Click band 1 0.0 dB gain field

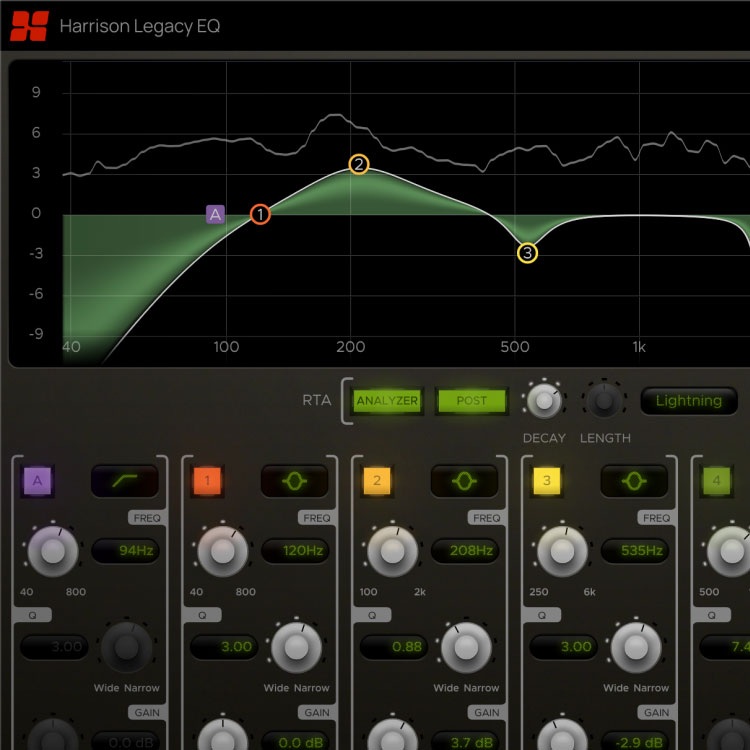point(295,741)
